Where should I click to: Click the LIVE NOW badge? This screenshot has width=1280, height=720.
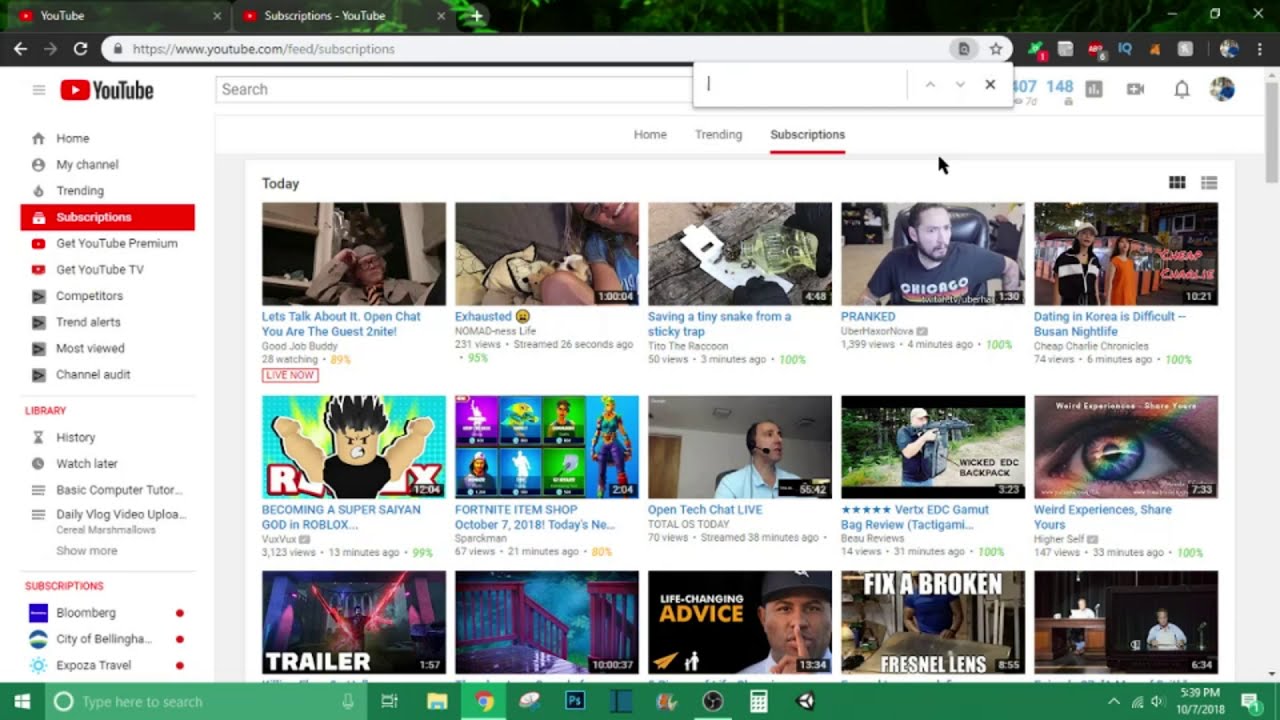(290, 375)
